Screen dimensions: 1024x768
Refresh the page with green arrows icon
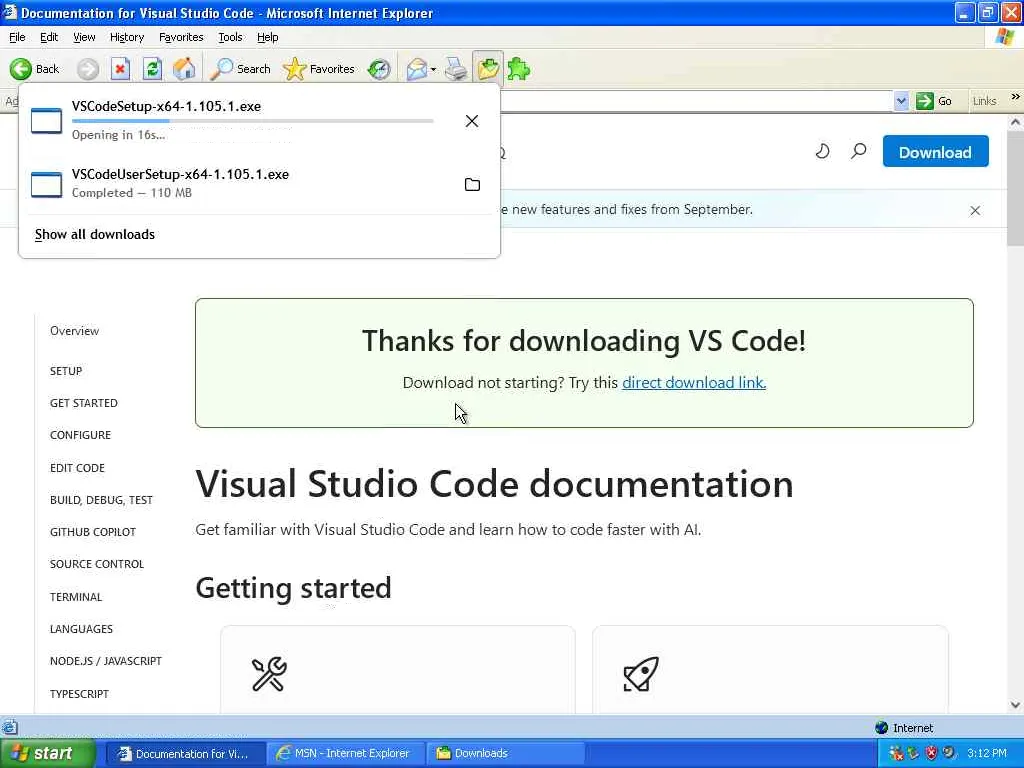click(x=152, y=69)
